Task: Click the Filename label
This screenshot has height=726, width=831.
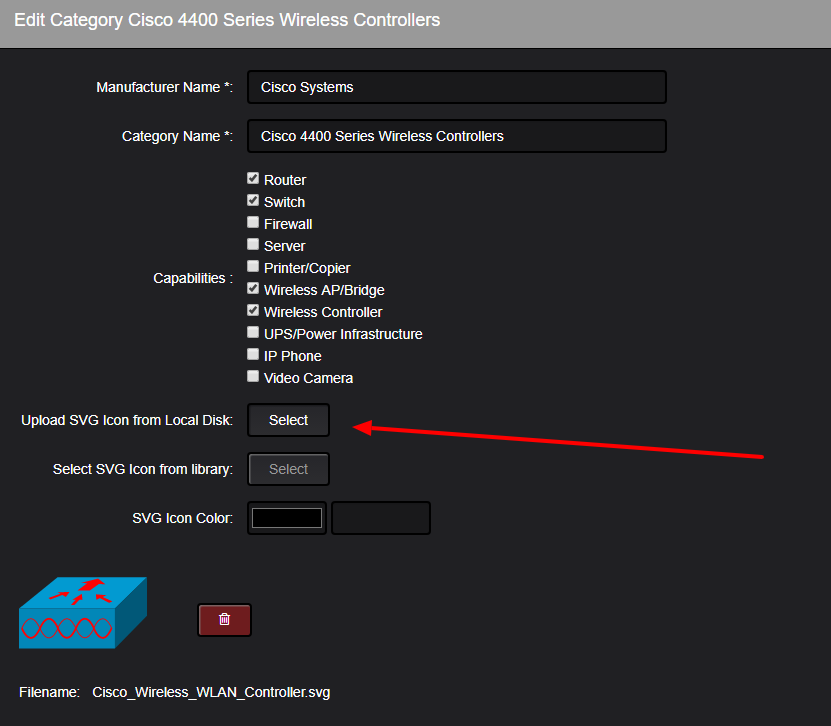Action: pyautogui.click(x=49, y=693)
